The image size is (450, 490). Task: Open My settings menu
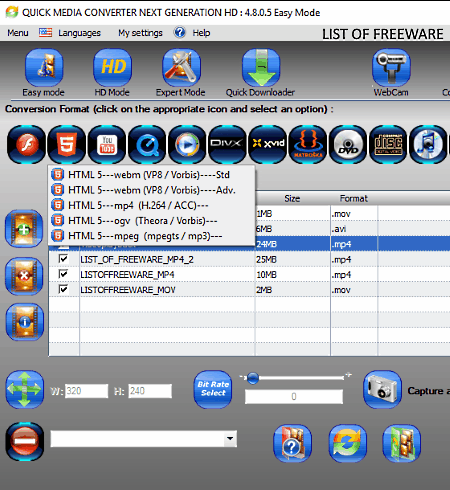[140, 33]
